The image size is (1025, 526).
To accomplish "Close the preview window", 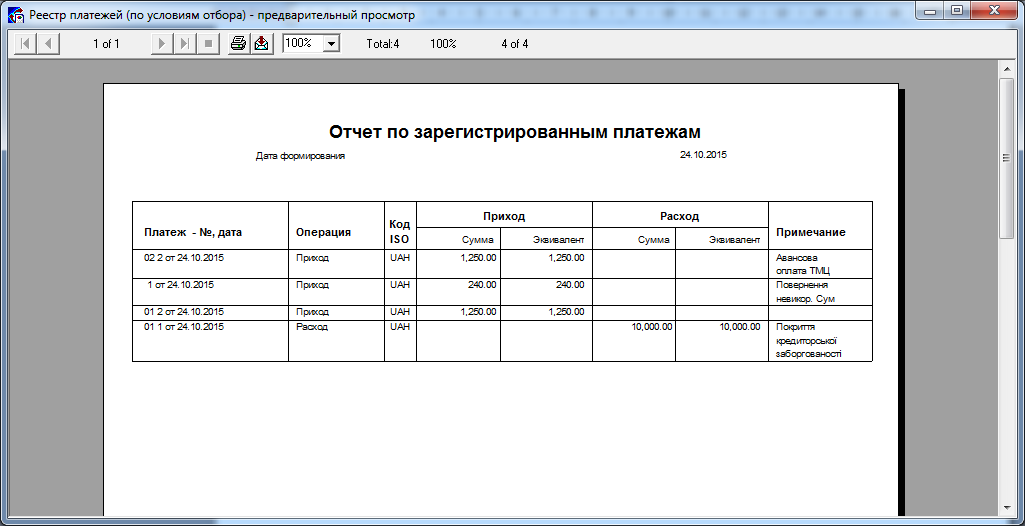I will [x=994, y=11].
